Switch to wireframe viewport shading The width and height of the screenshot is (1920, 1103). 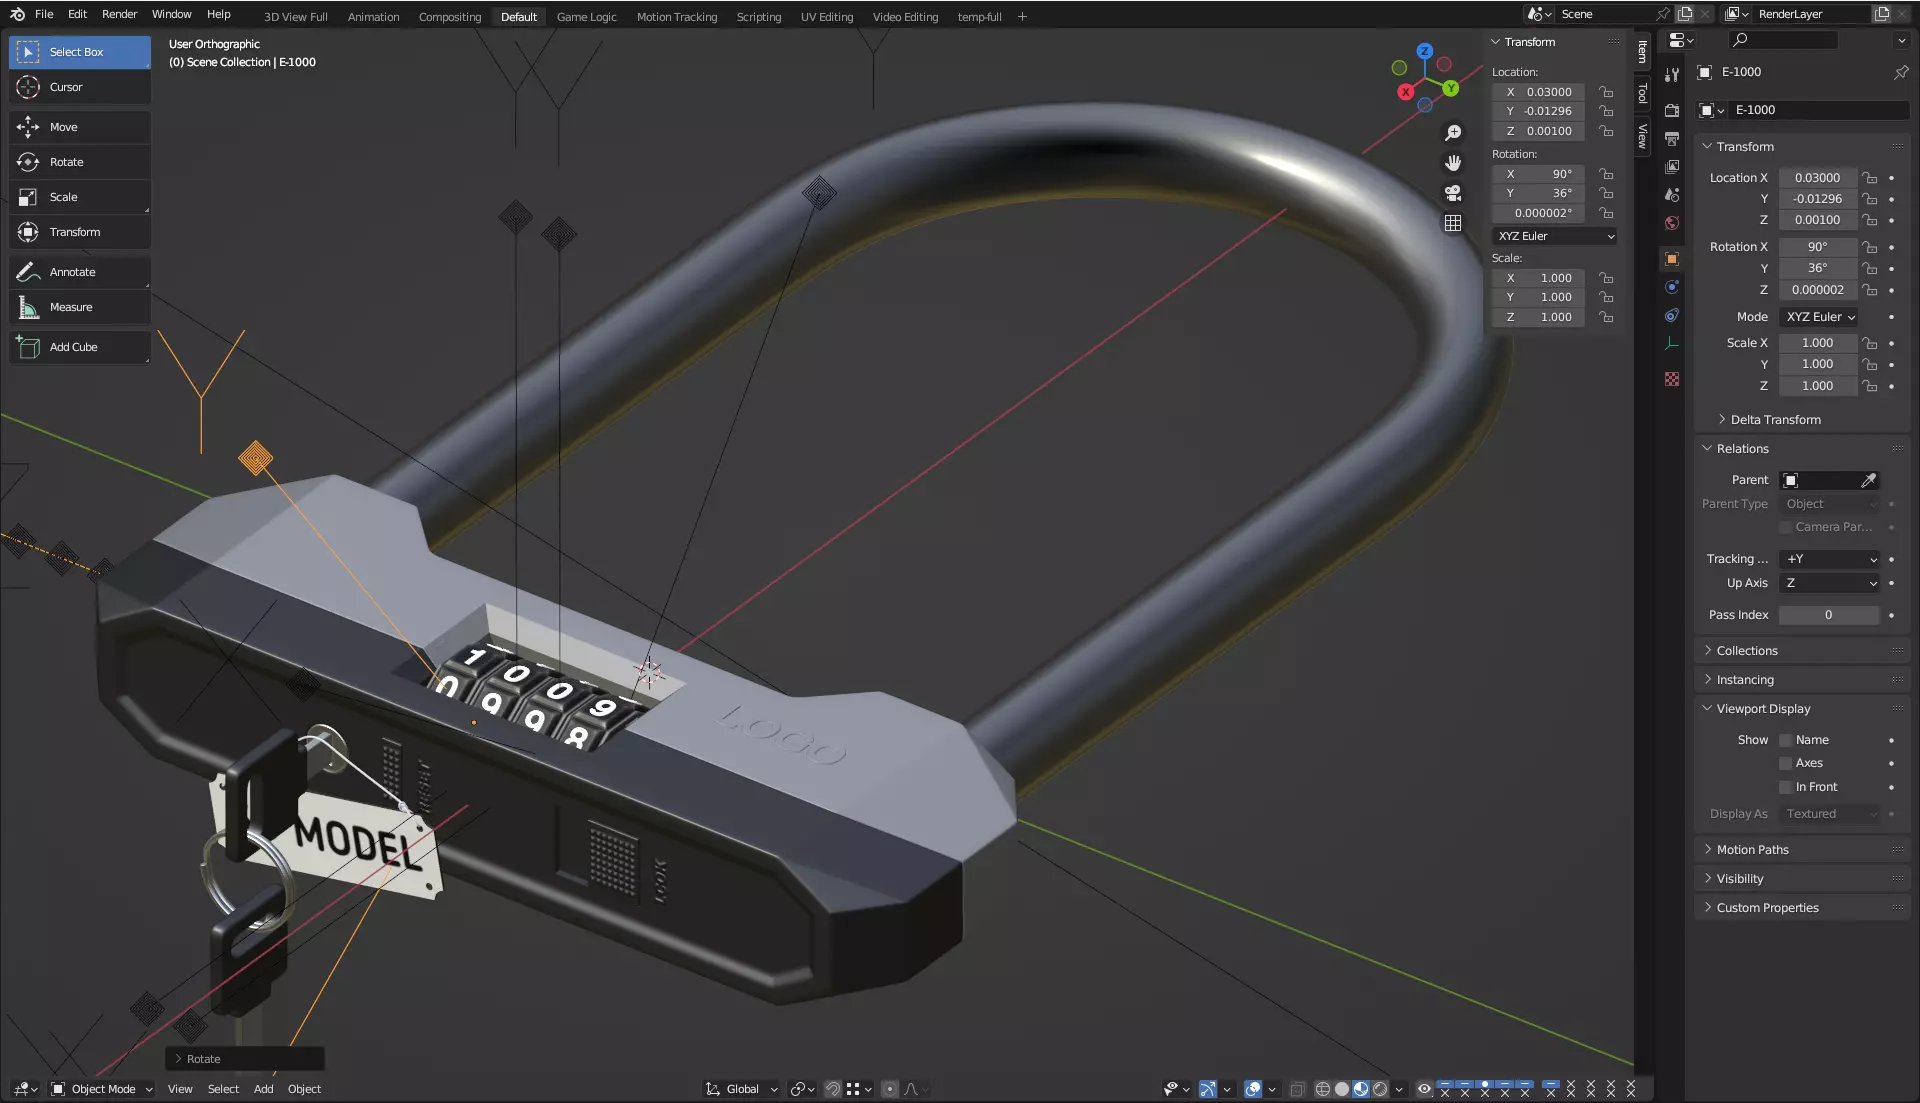[x=1322, y=1089]
